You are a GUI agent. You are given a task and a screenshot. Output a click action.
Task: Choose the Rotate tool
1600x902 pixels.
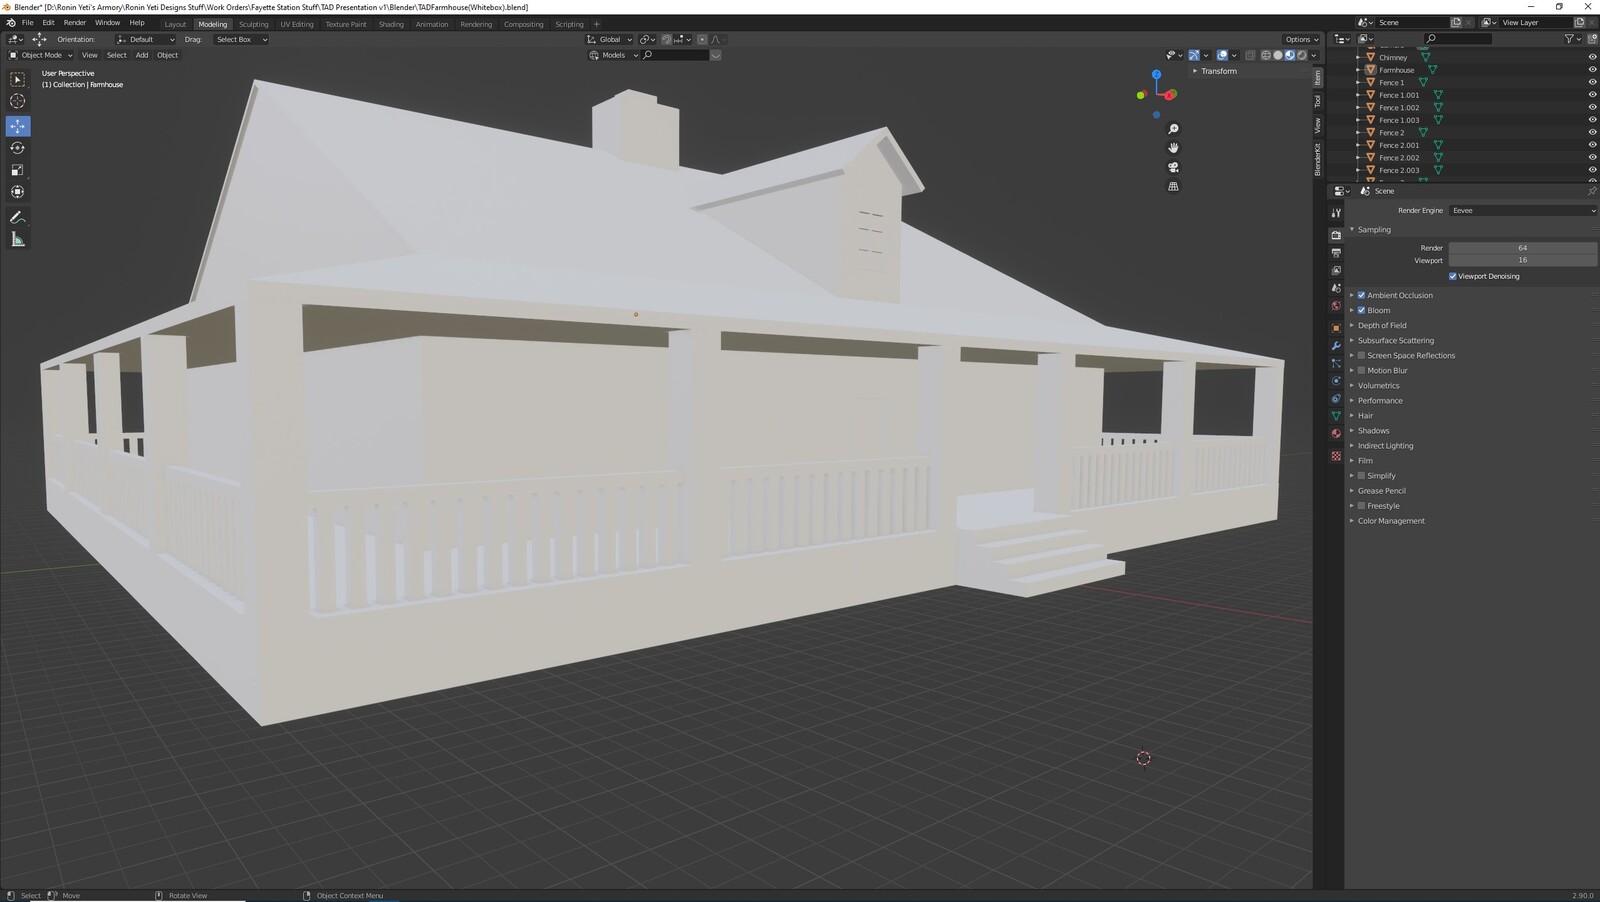[x=18, y=148]
